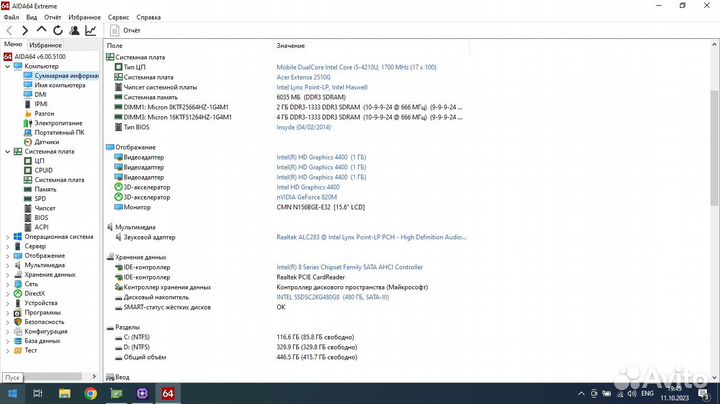Navigate up one level in toolbar

[x=41, y=30]
